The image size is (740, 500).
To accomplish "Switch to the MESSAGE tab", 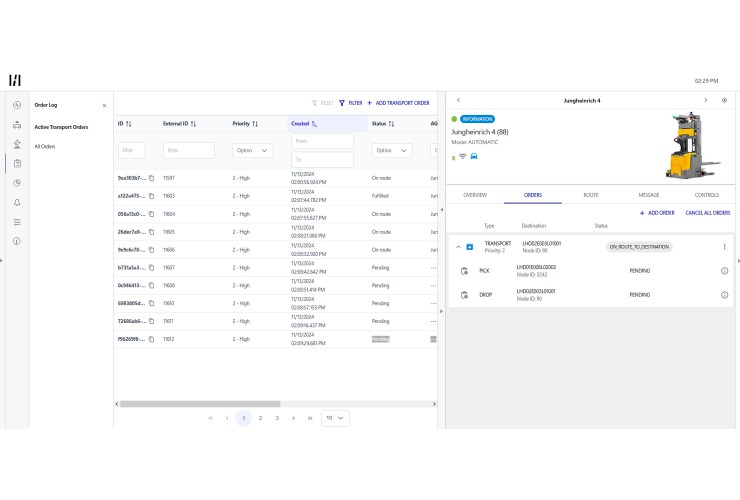I will tap(648, 195).
